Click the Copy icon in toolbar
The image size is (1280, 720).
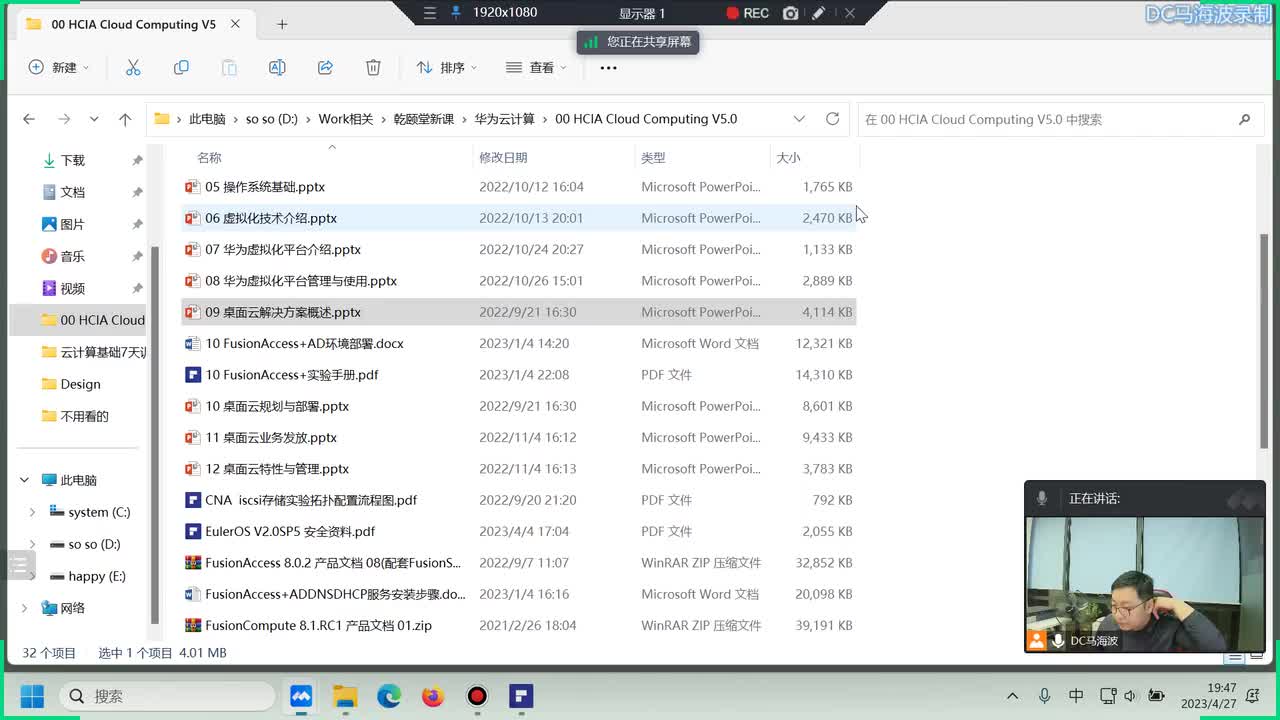point(181,67)
